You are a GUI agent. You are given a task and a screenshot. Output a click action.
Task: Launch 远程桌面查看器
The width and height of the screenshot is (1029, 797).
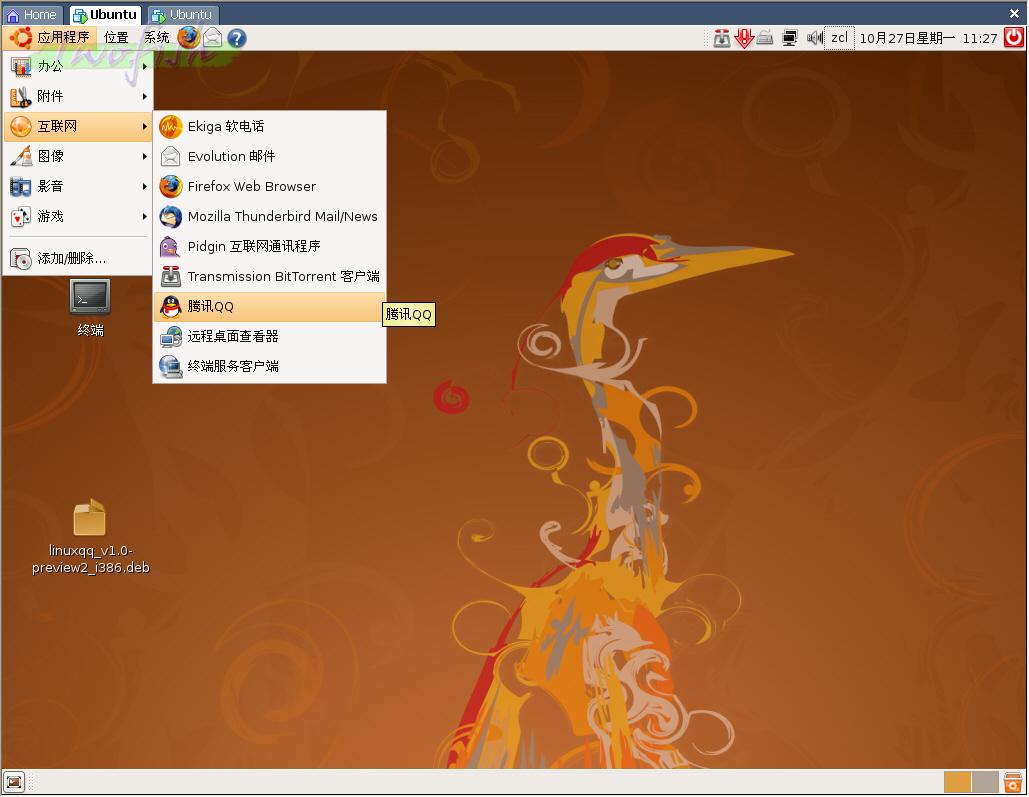point(270,337)
